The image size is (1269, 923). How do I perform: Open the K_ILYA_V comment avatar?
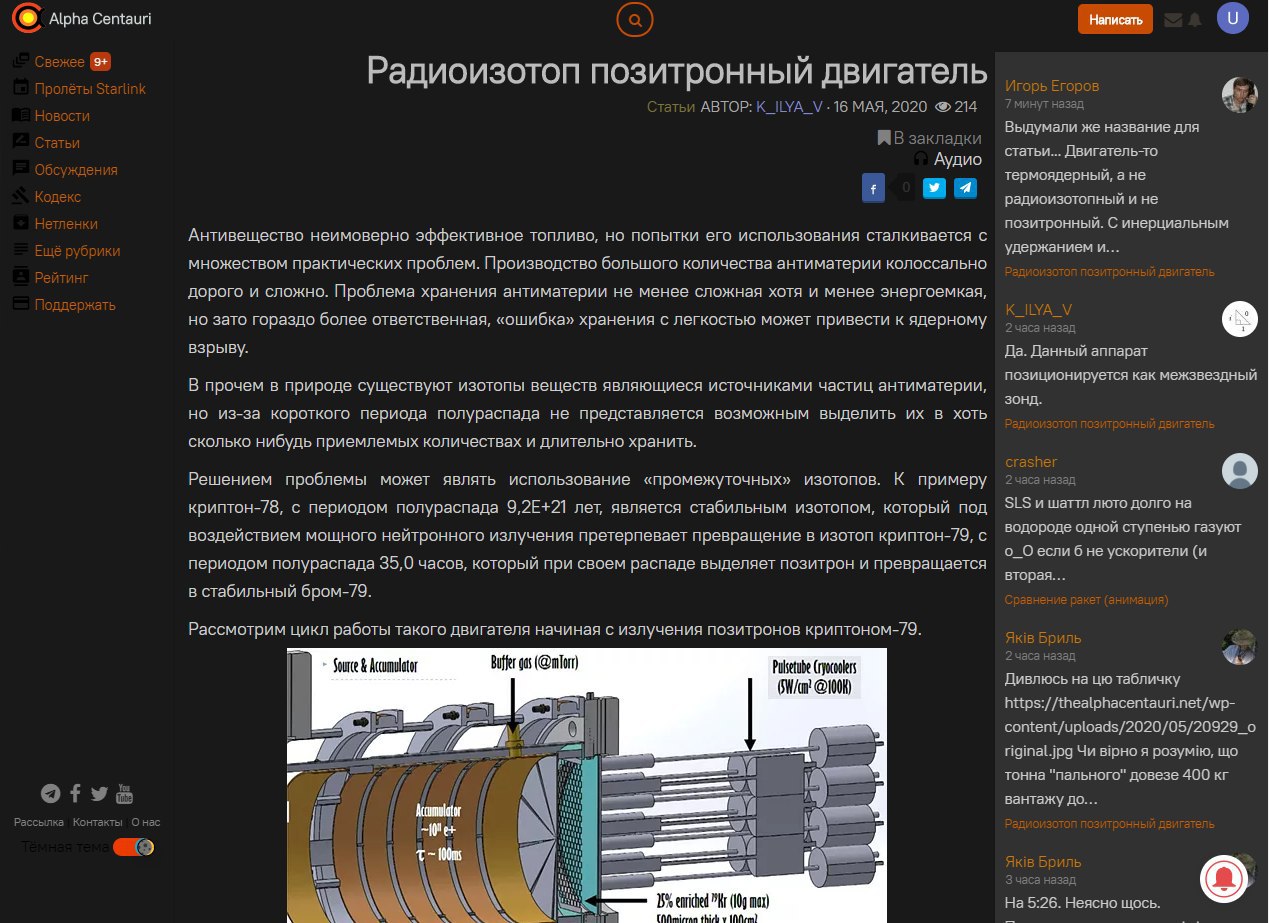1240,319
